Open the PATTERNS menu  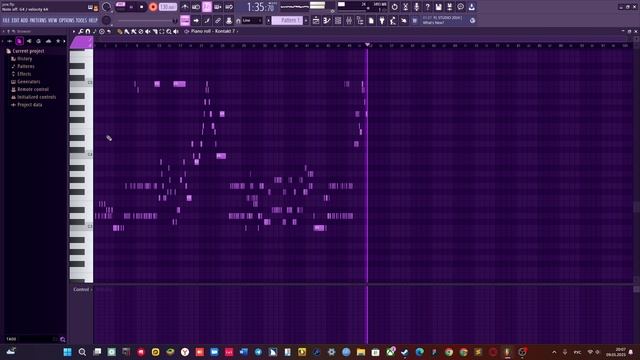(38, 20)
